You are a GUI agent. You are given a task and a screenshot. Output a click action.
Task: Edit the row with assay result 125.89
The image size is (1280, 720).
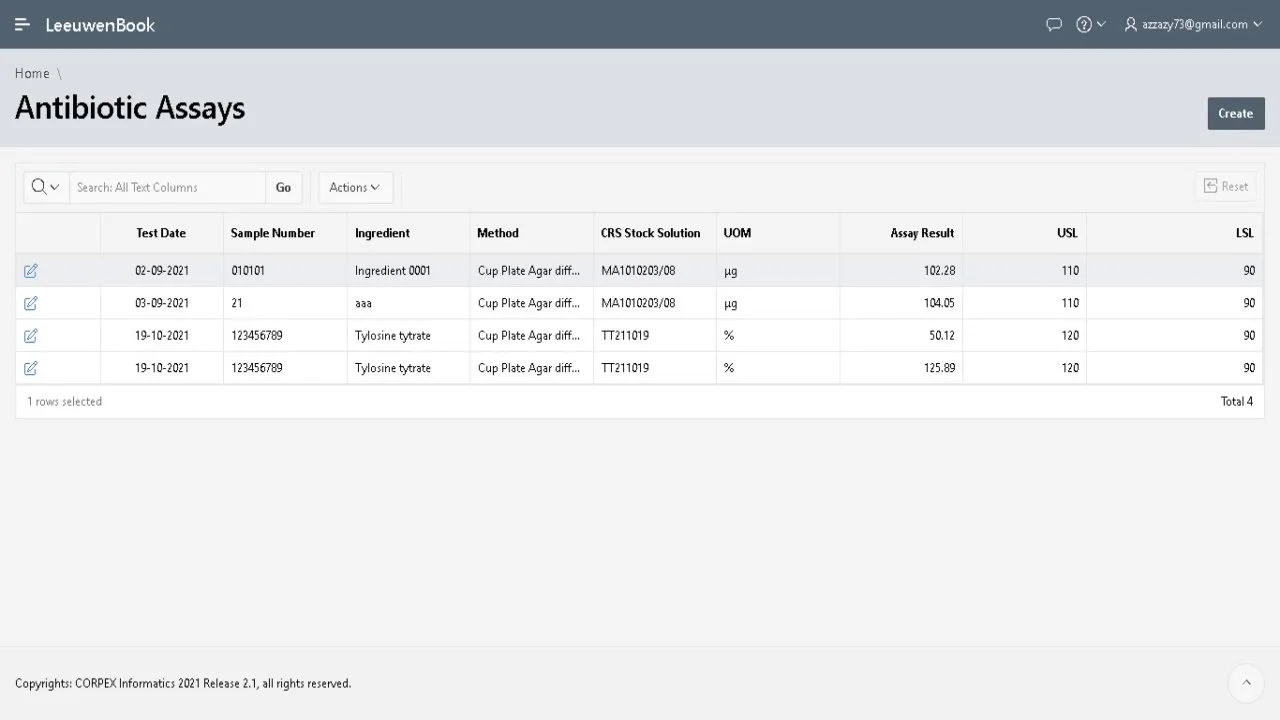31,368
